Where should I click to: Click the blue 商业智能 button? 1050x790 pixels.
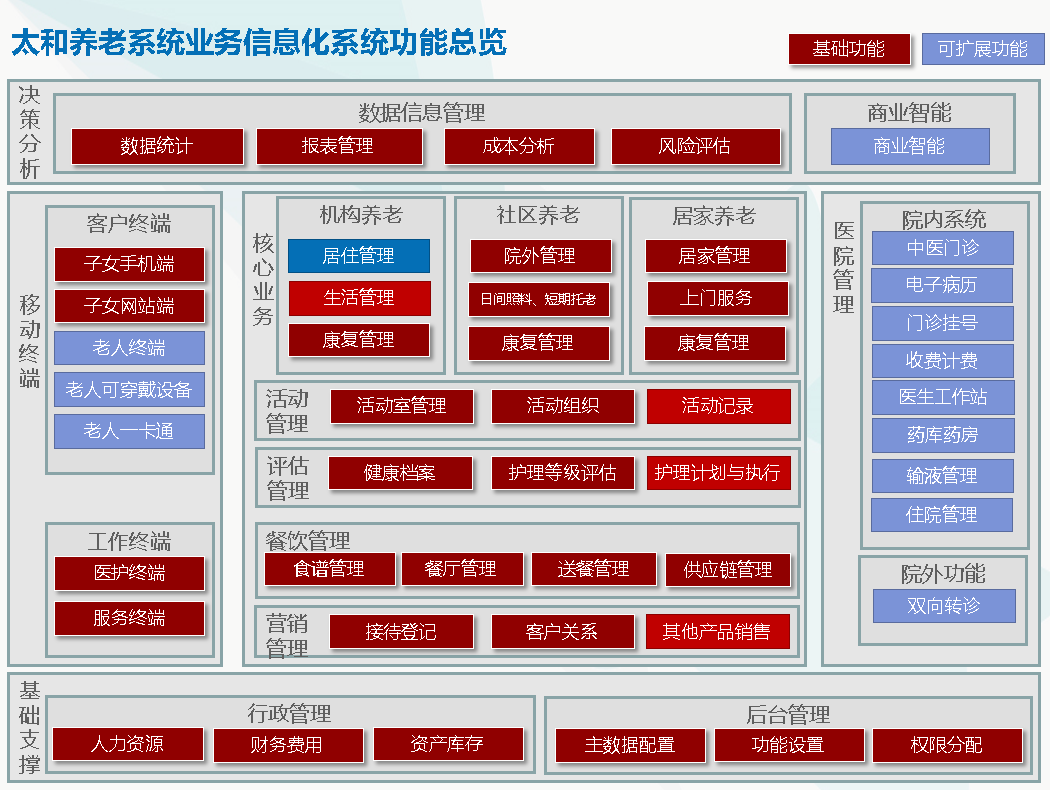click(909, 146)
